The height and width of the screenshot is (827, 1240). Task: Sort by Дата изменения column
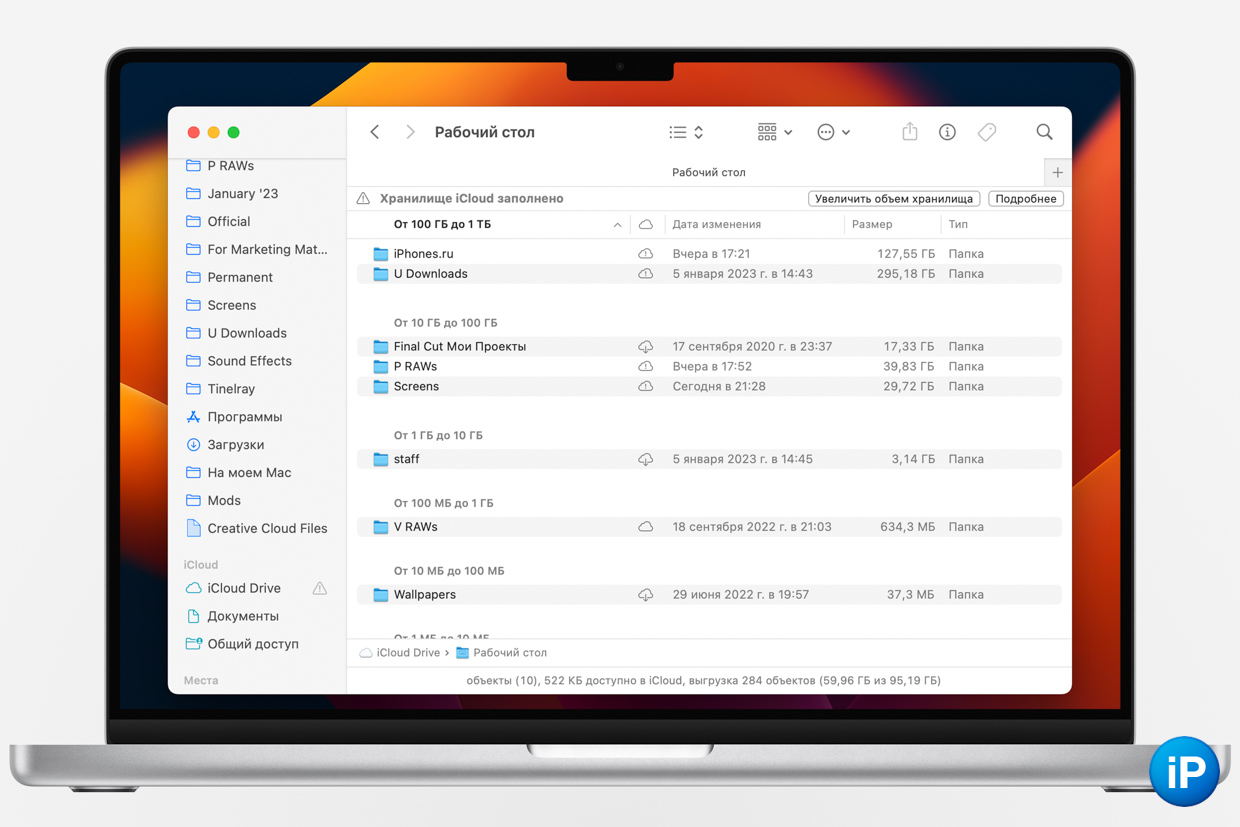716,225
